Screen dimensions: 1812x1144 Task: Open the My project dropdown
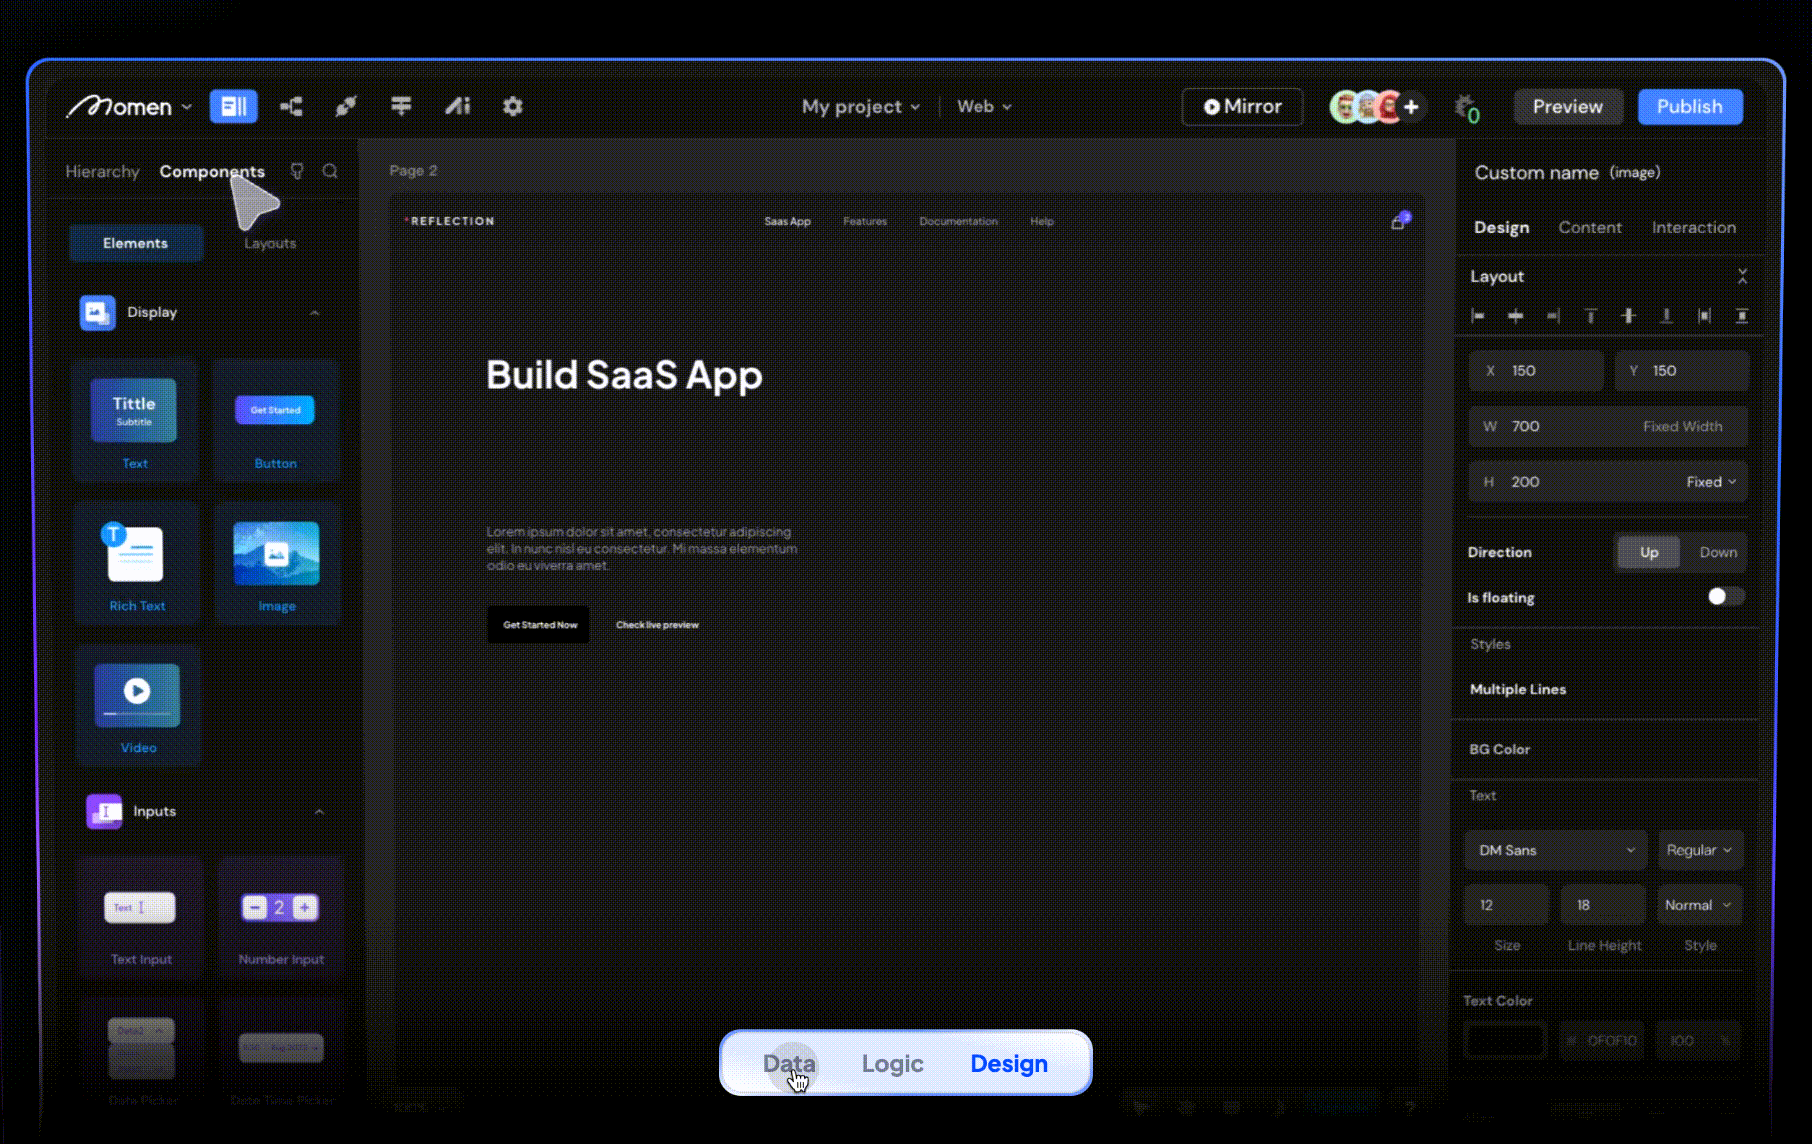tap(860, 106)
